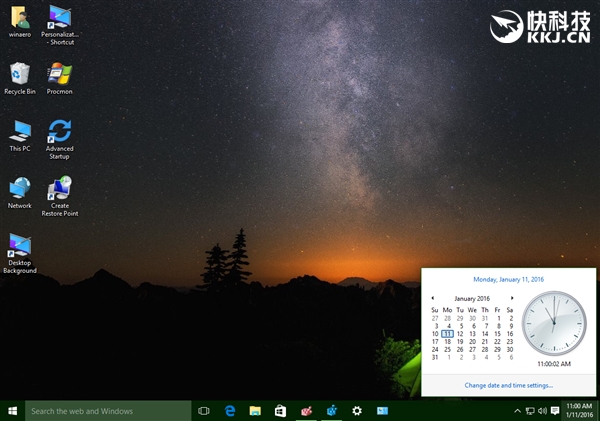
Task: Select day 8 in the calendar
Action: (499, 326)
